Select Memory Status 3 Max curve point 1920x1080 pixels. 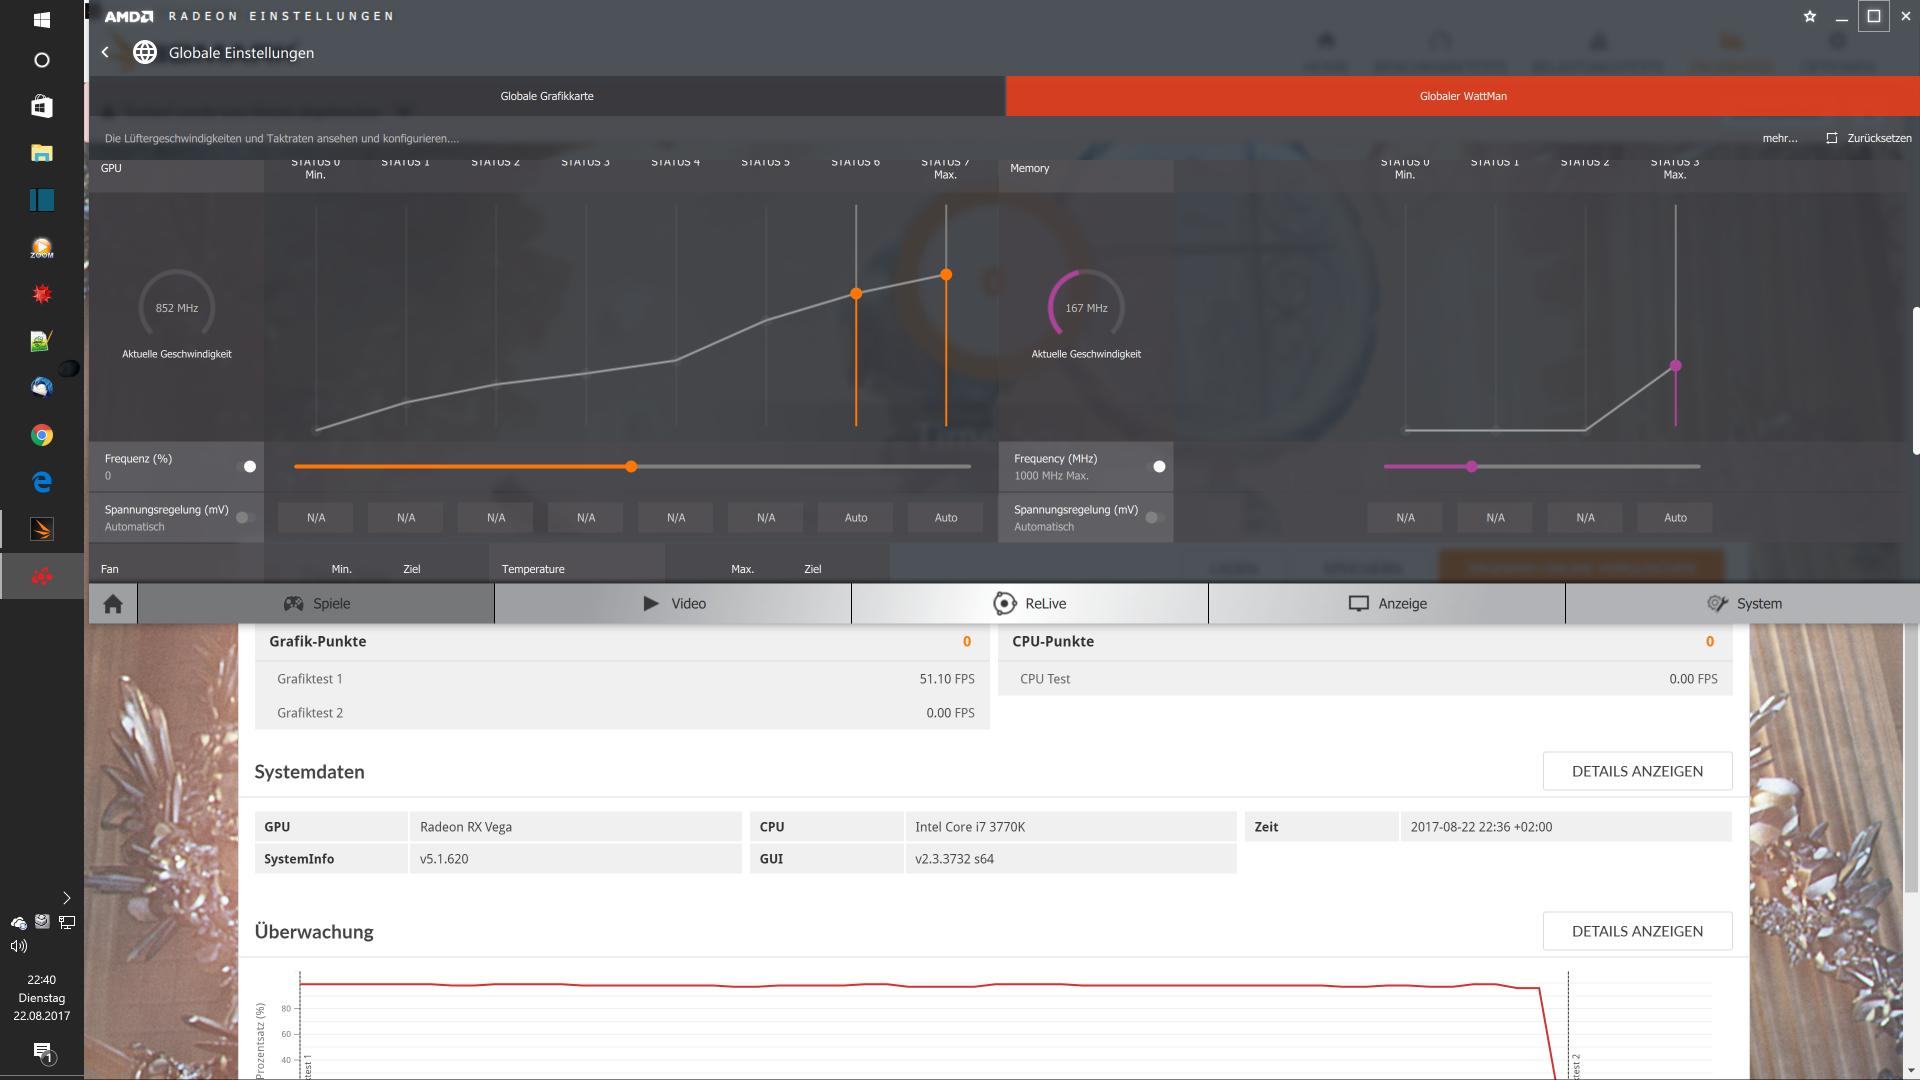point(1676,366)
